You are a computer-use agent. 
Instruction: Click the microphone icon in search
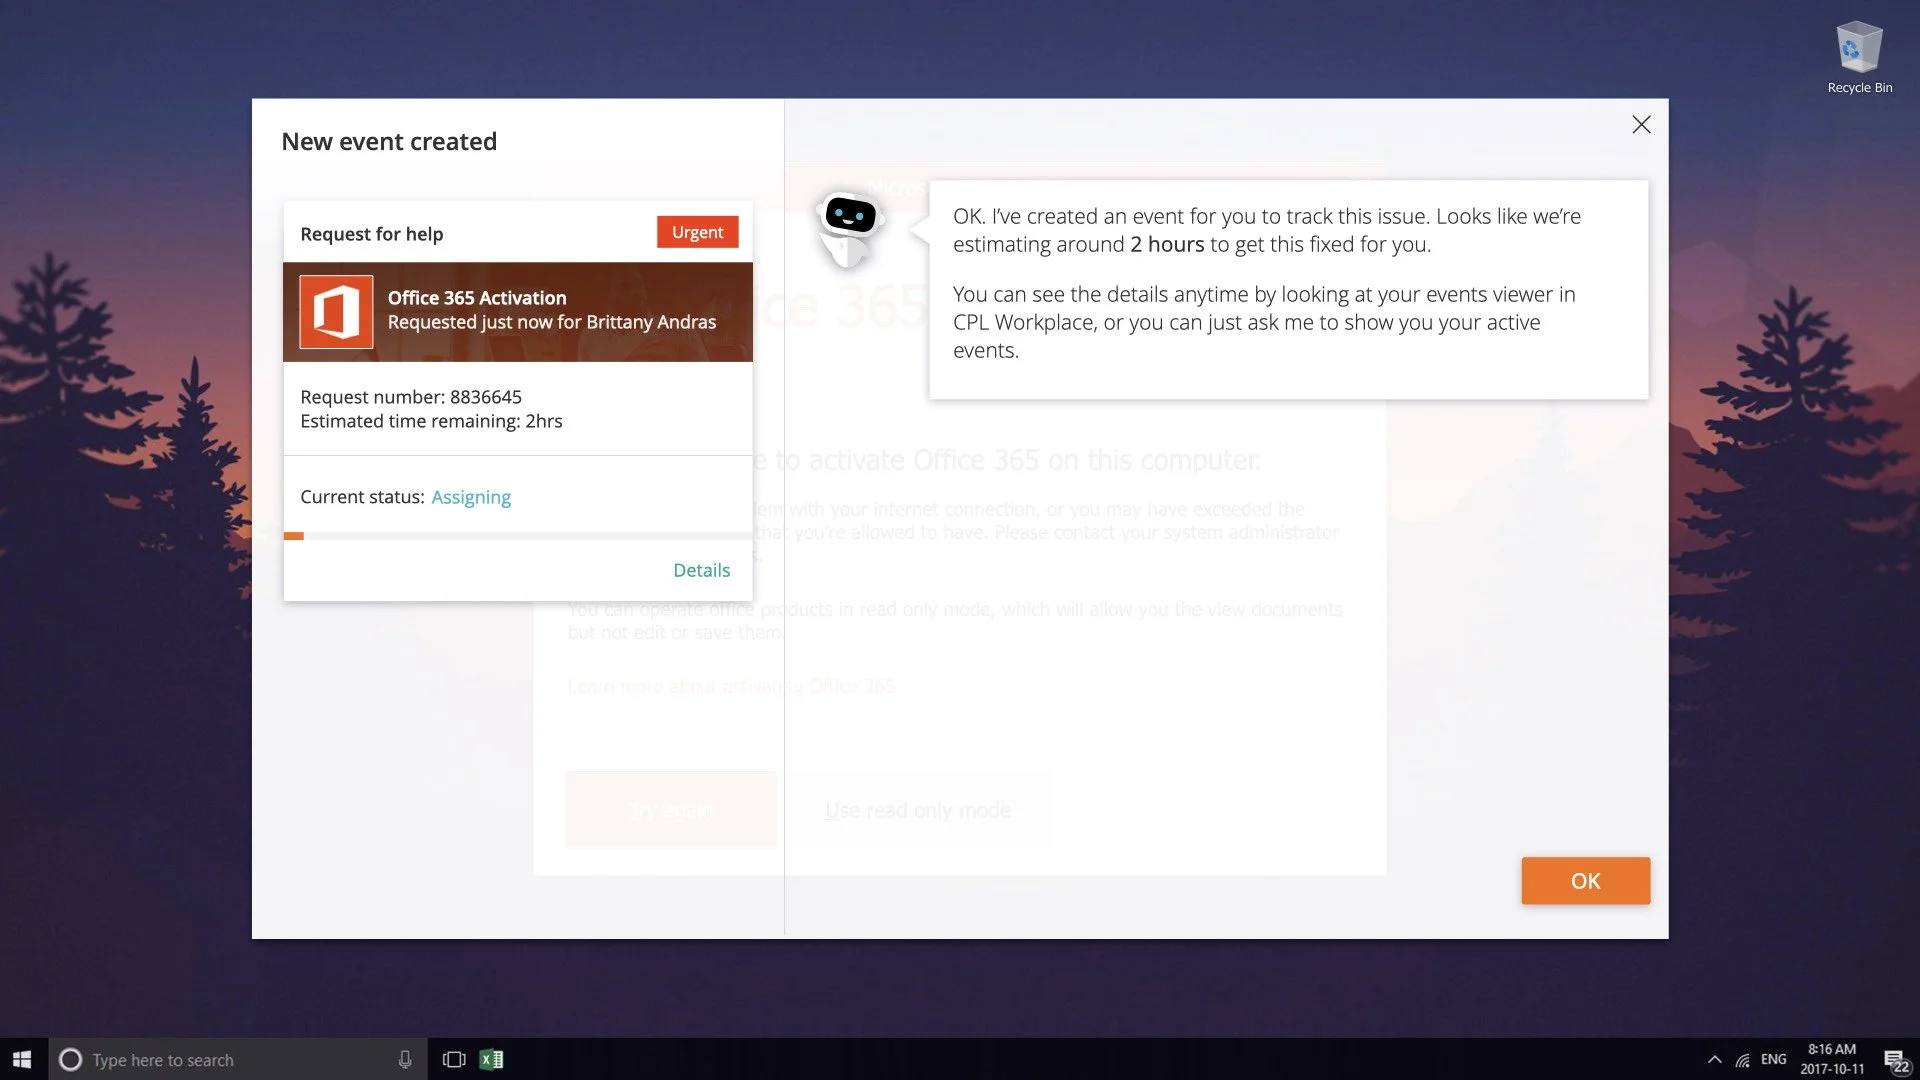(405, 1060)
